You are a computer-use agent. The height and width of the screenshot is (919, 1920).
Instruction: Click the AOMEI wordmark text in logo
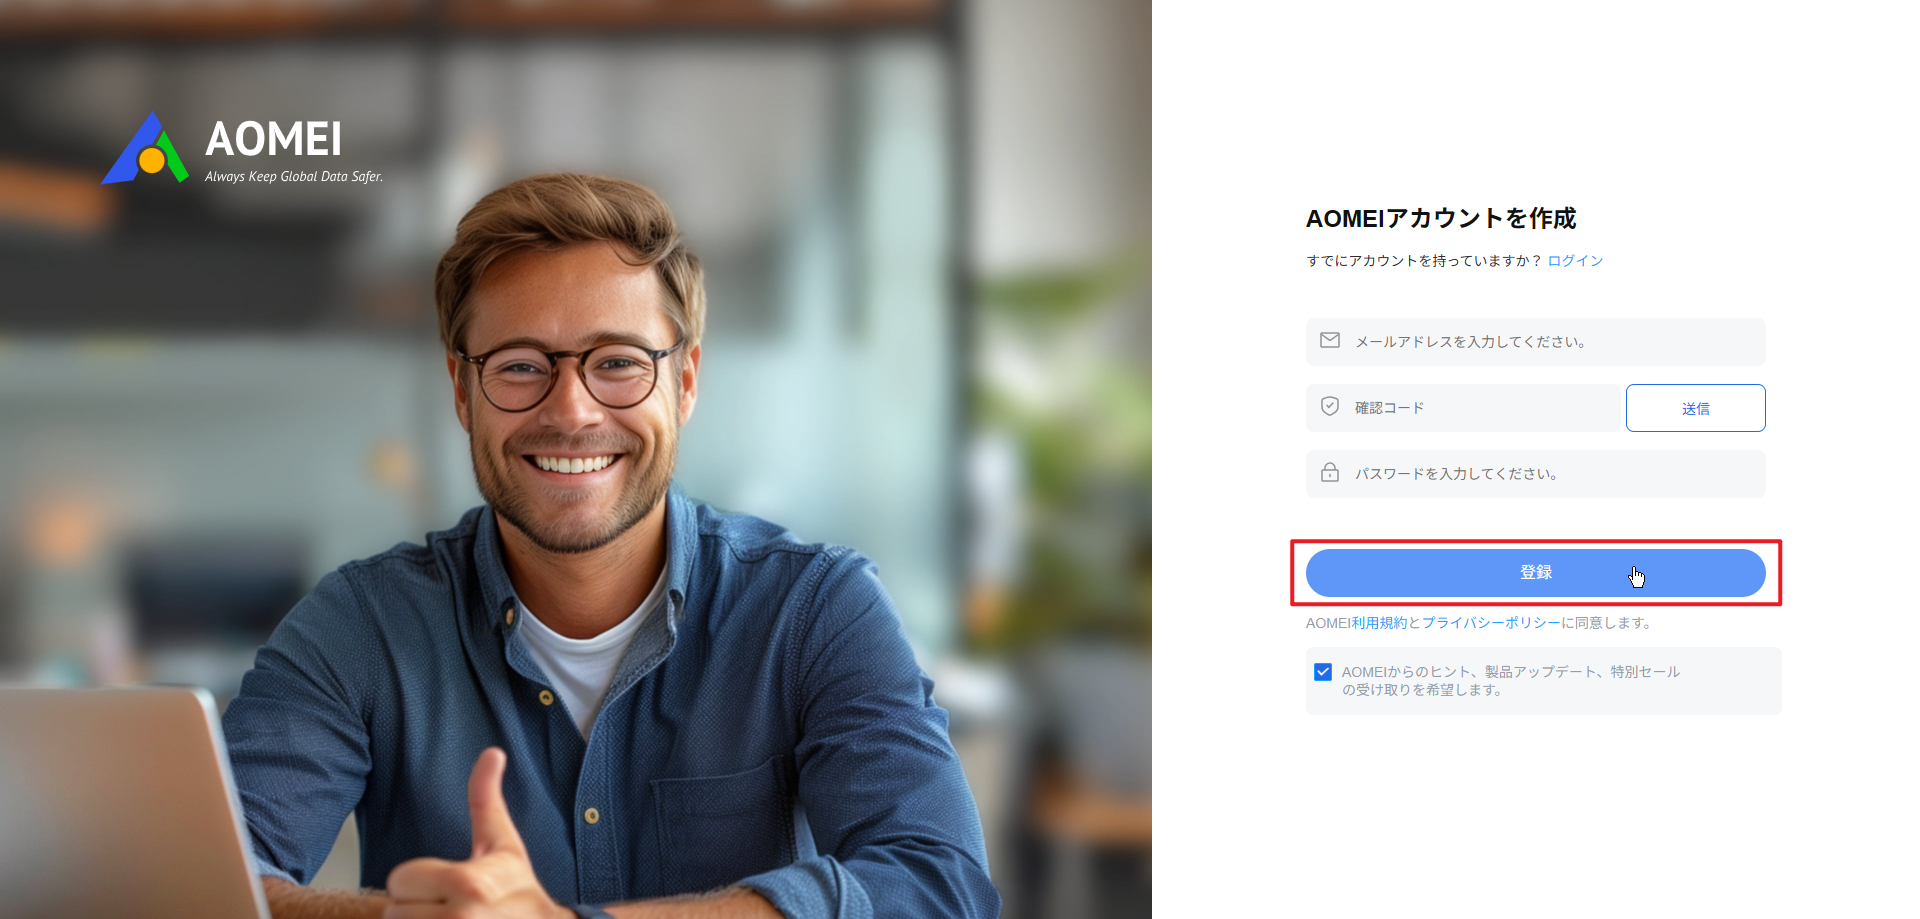coord(273,139)
